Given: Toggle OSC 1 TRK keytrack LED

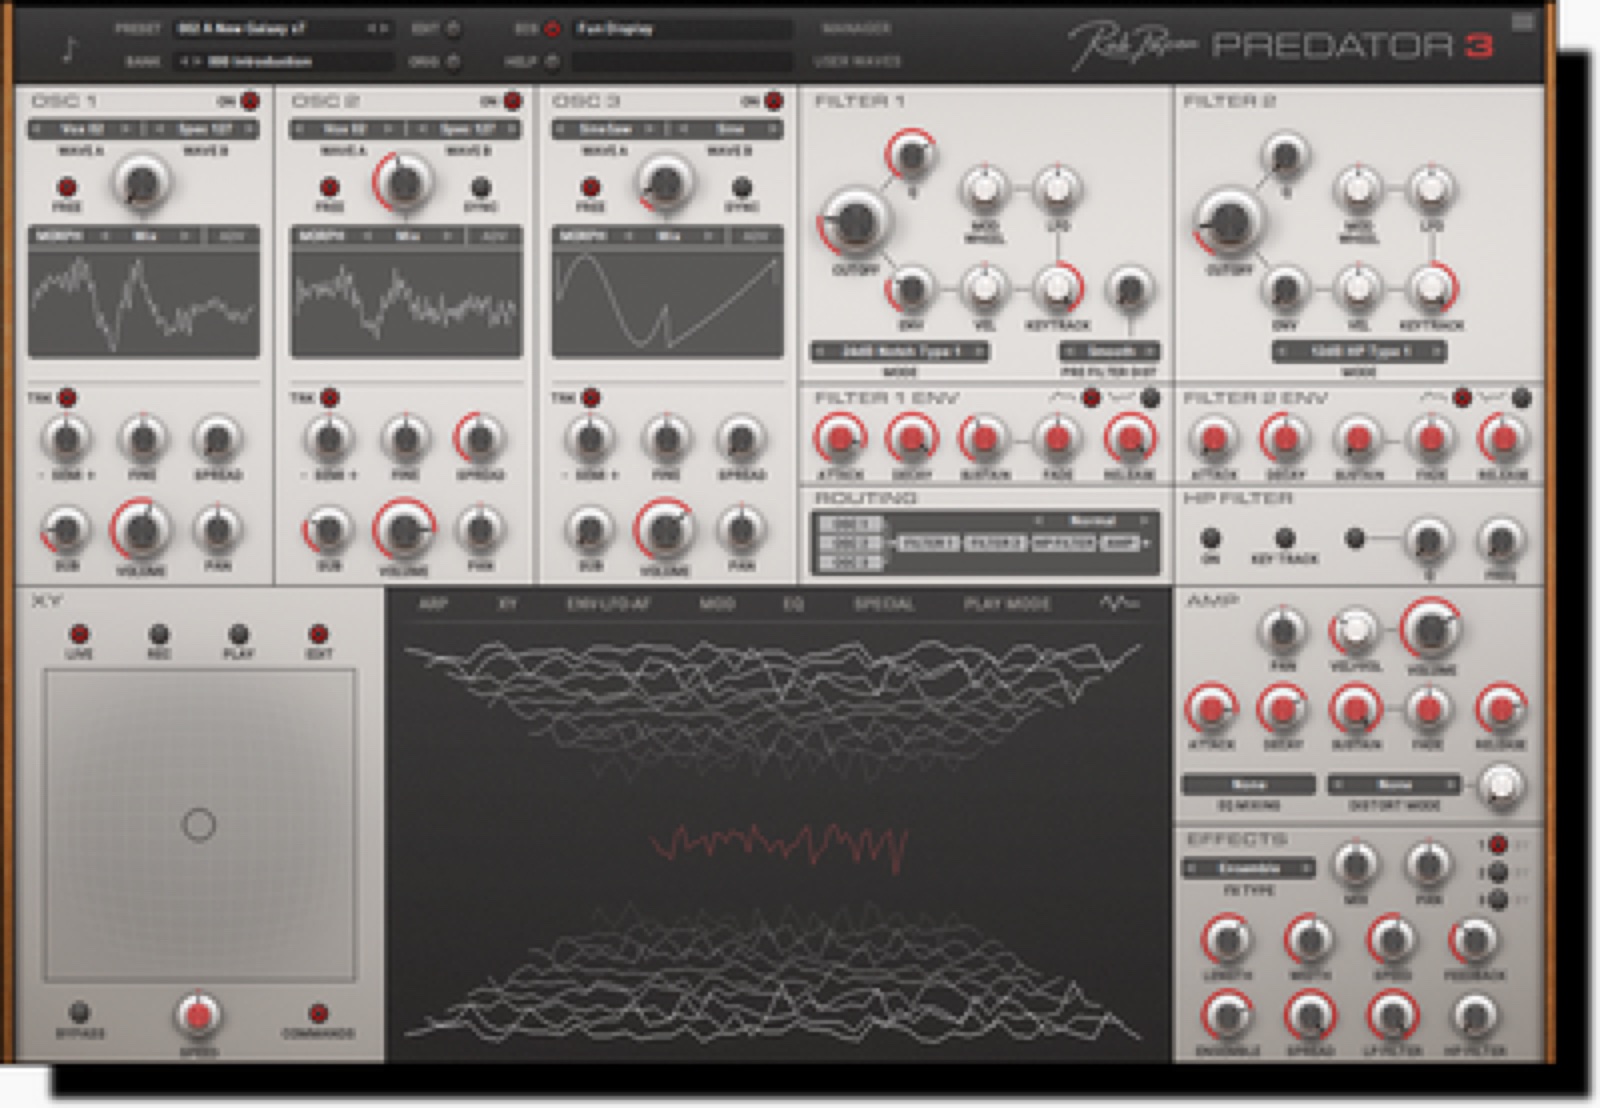Looking at the screenshot, I should tap(67, 397).
